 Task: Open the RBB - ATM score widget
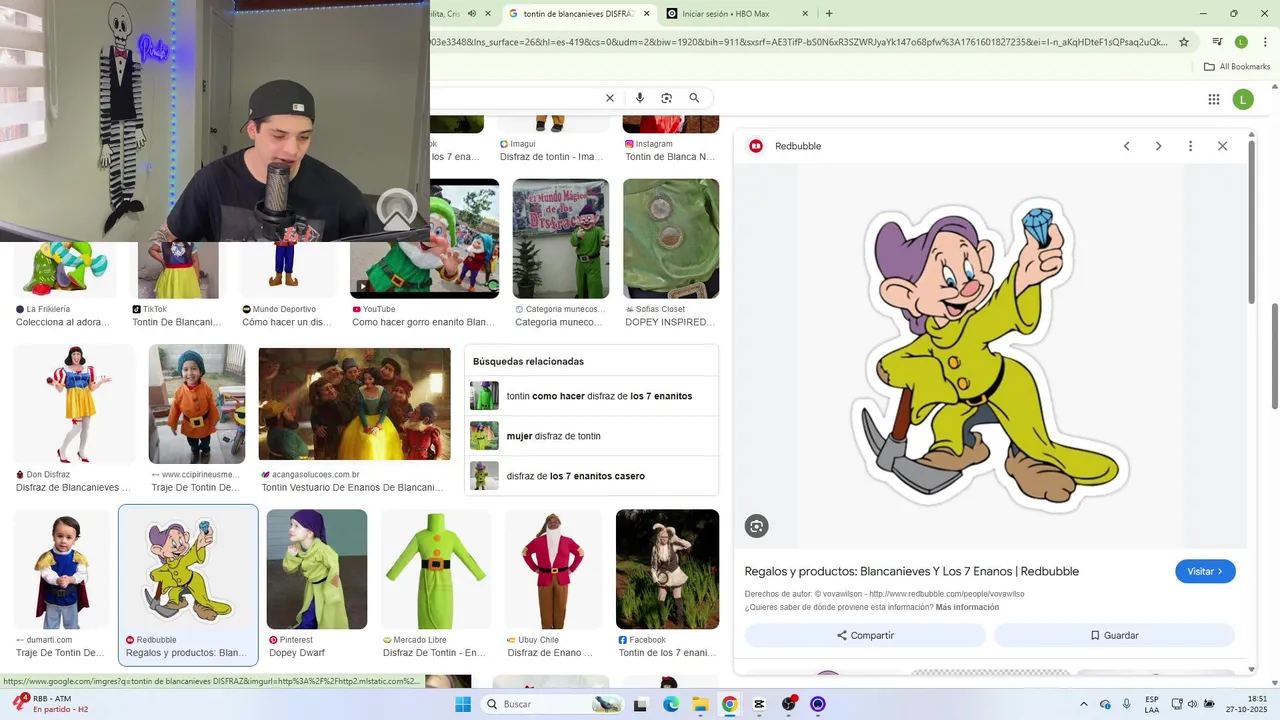click(x=50, y=704)
